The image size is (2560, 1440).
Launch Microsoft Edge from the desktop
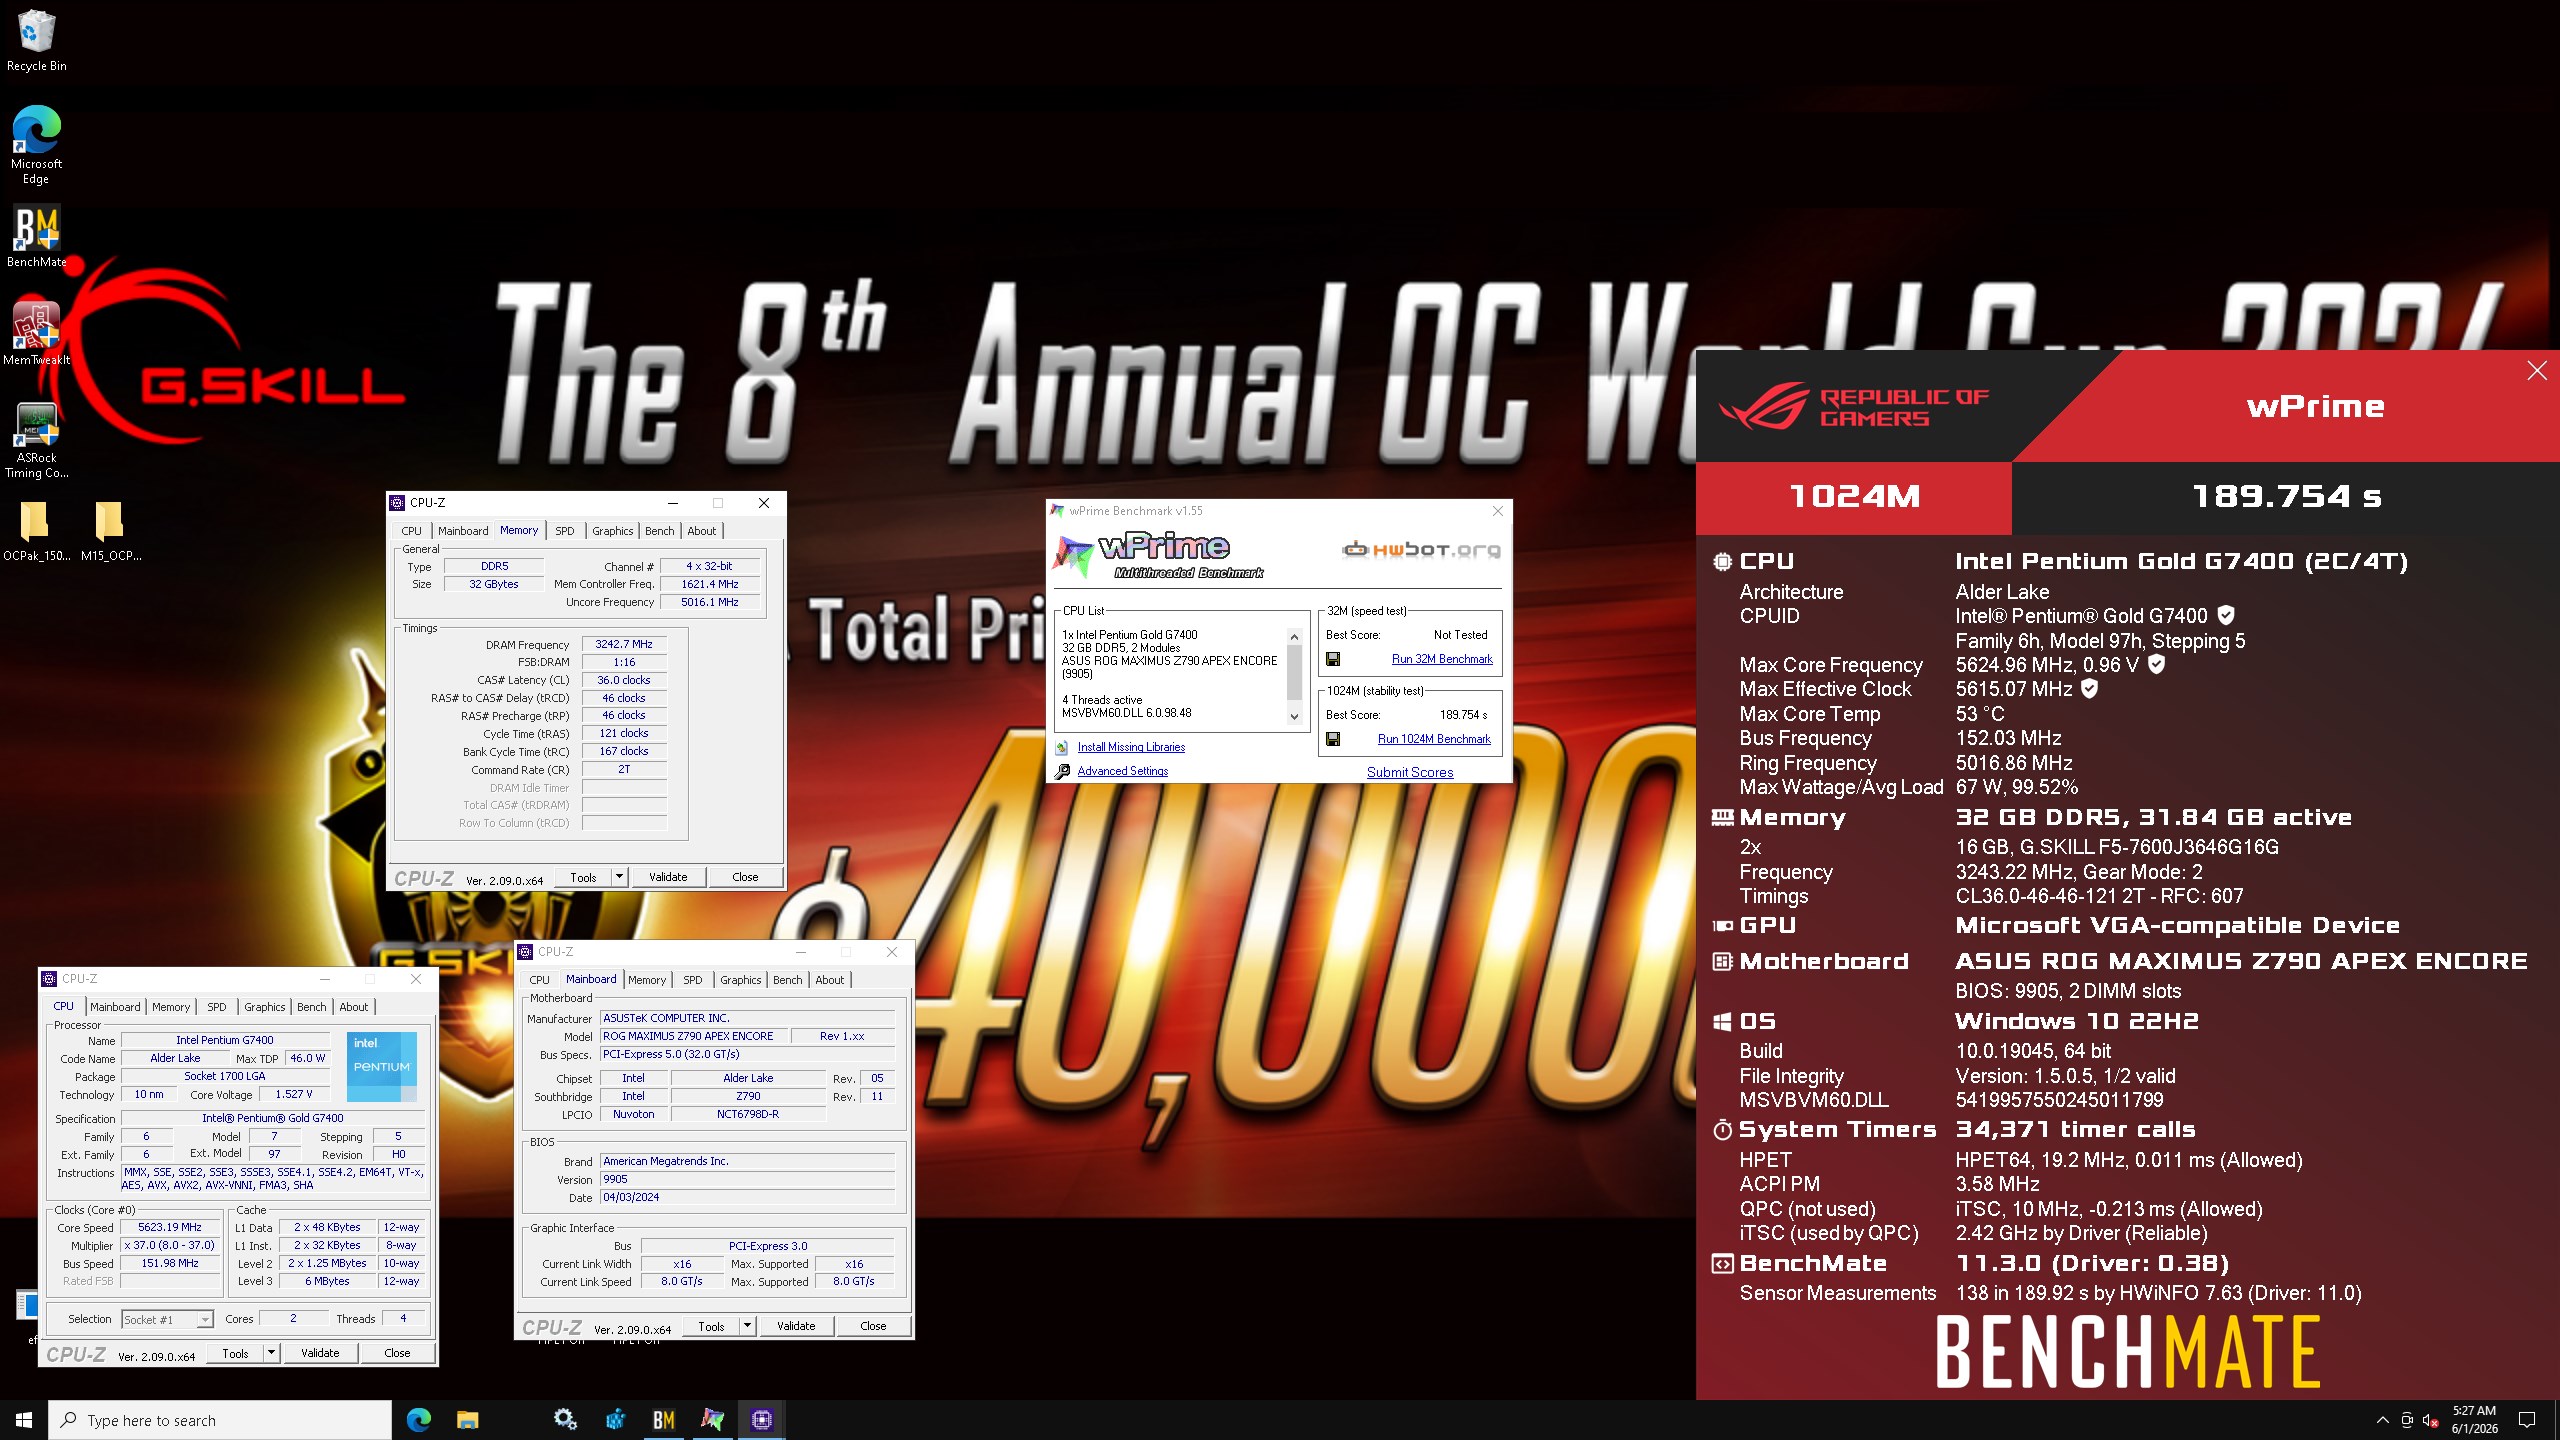36,144
